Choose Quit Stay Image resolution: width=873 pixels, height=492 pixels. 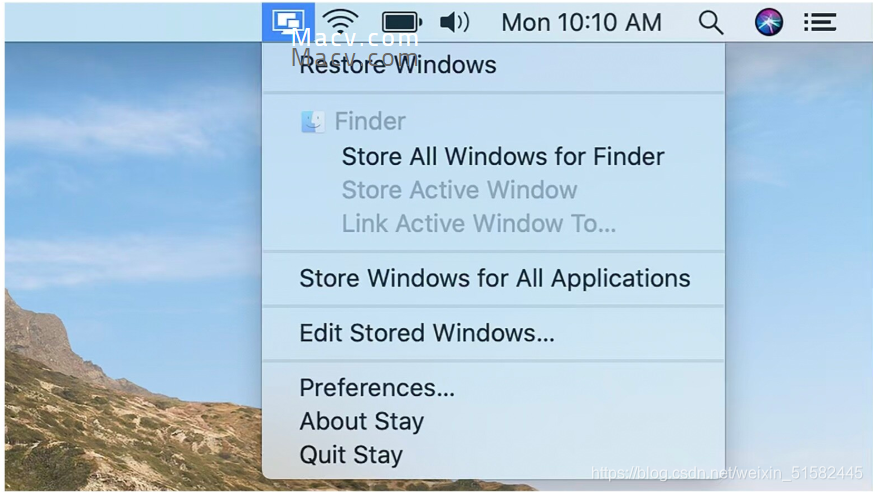(x=493, y=455)
